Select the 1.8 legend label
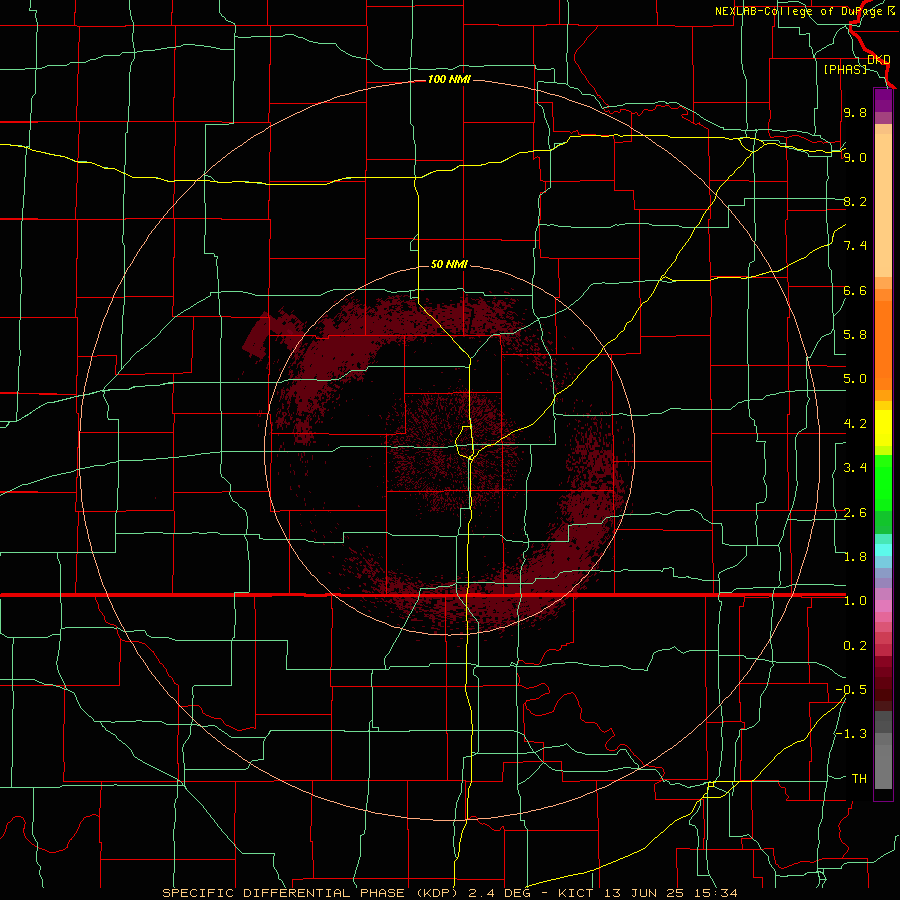Image resolution: width=900 pixels, height=900 pixels. (x=855, y=557)
